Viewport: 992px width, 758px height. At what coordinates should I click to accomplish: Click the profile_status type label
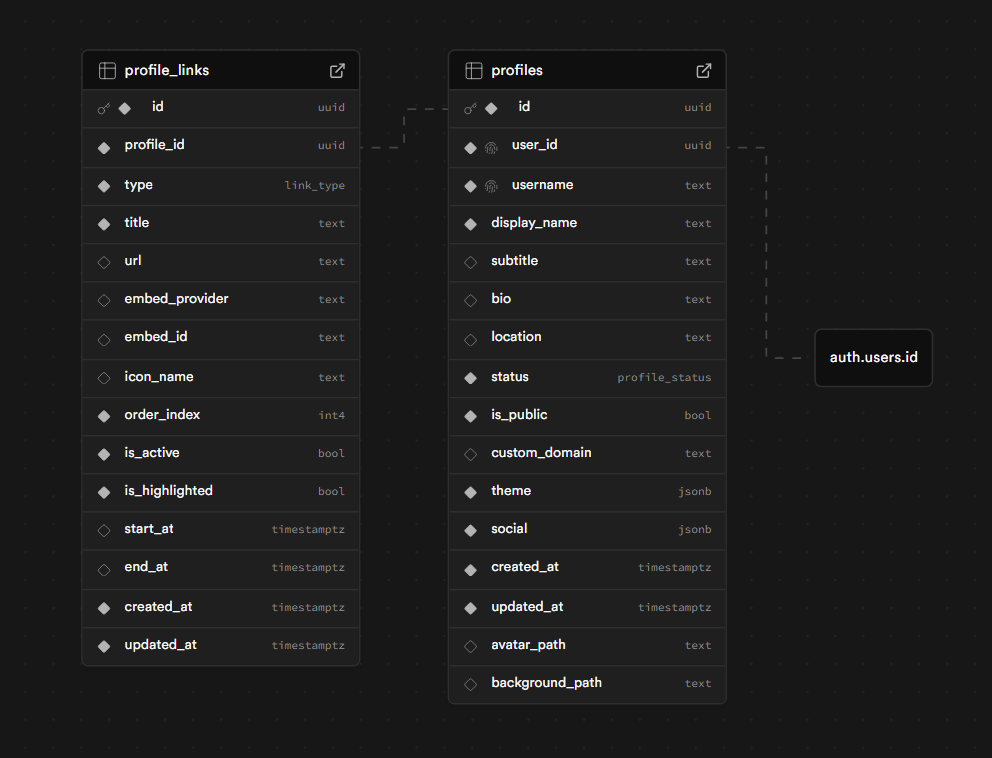point(664,378)
